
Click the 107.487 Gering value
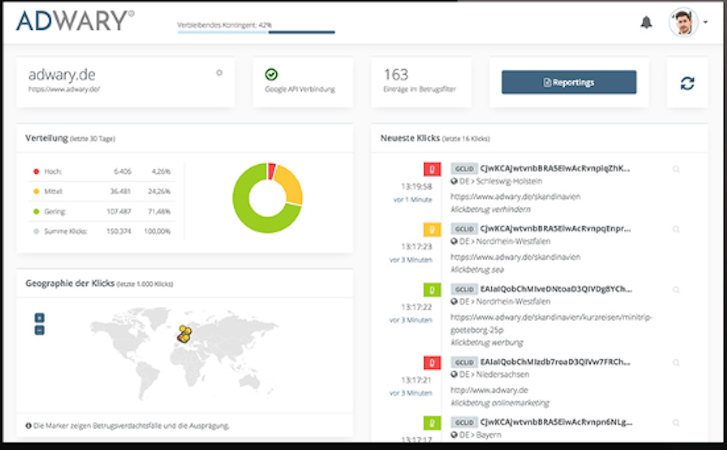(x=119, y=211)
